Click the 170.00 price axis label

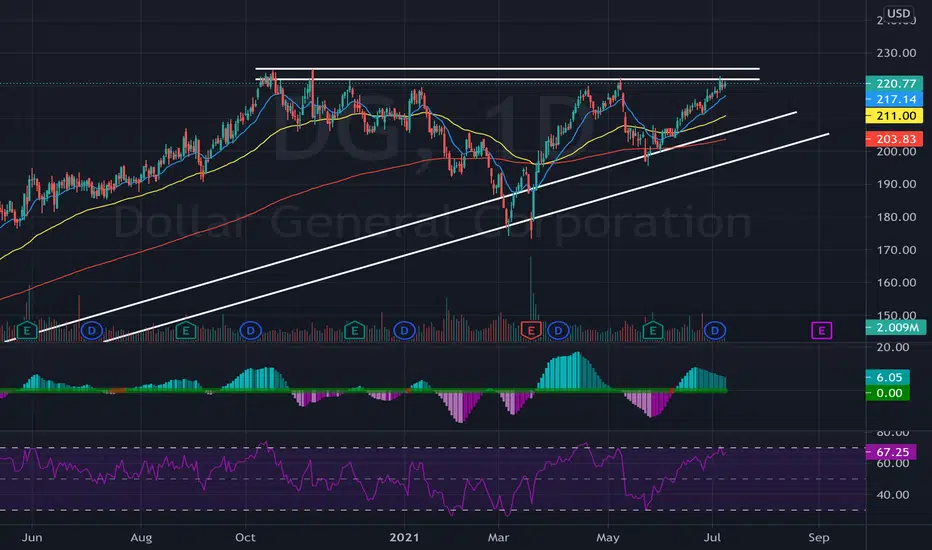tap(896, 250)
